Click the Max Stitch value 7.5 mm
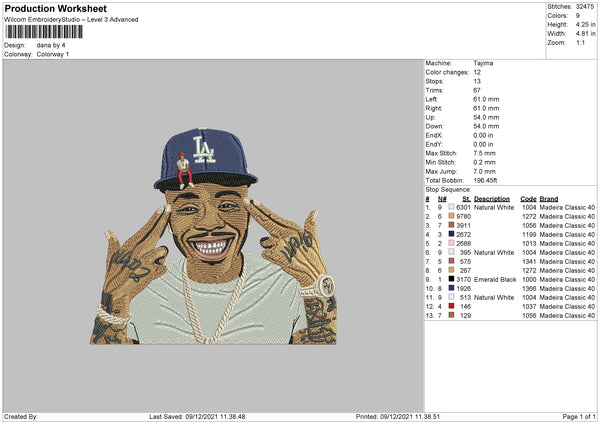 (484, 153)
